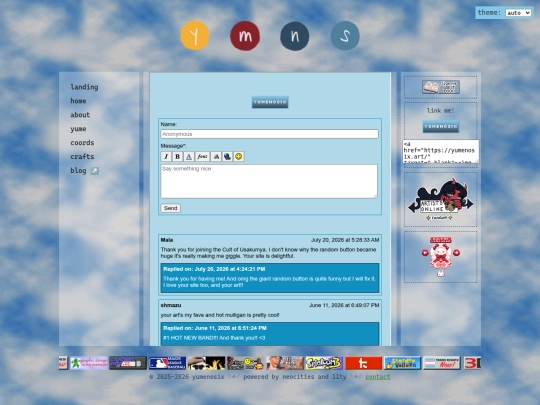Click the red 'm' circle logo
Image resolution: width=540 pixels, height=405 pixels.
245,36
